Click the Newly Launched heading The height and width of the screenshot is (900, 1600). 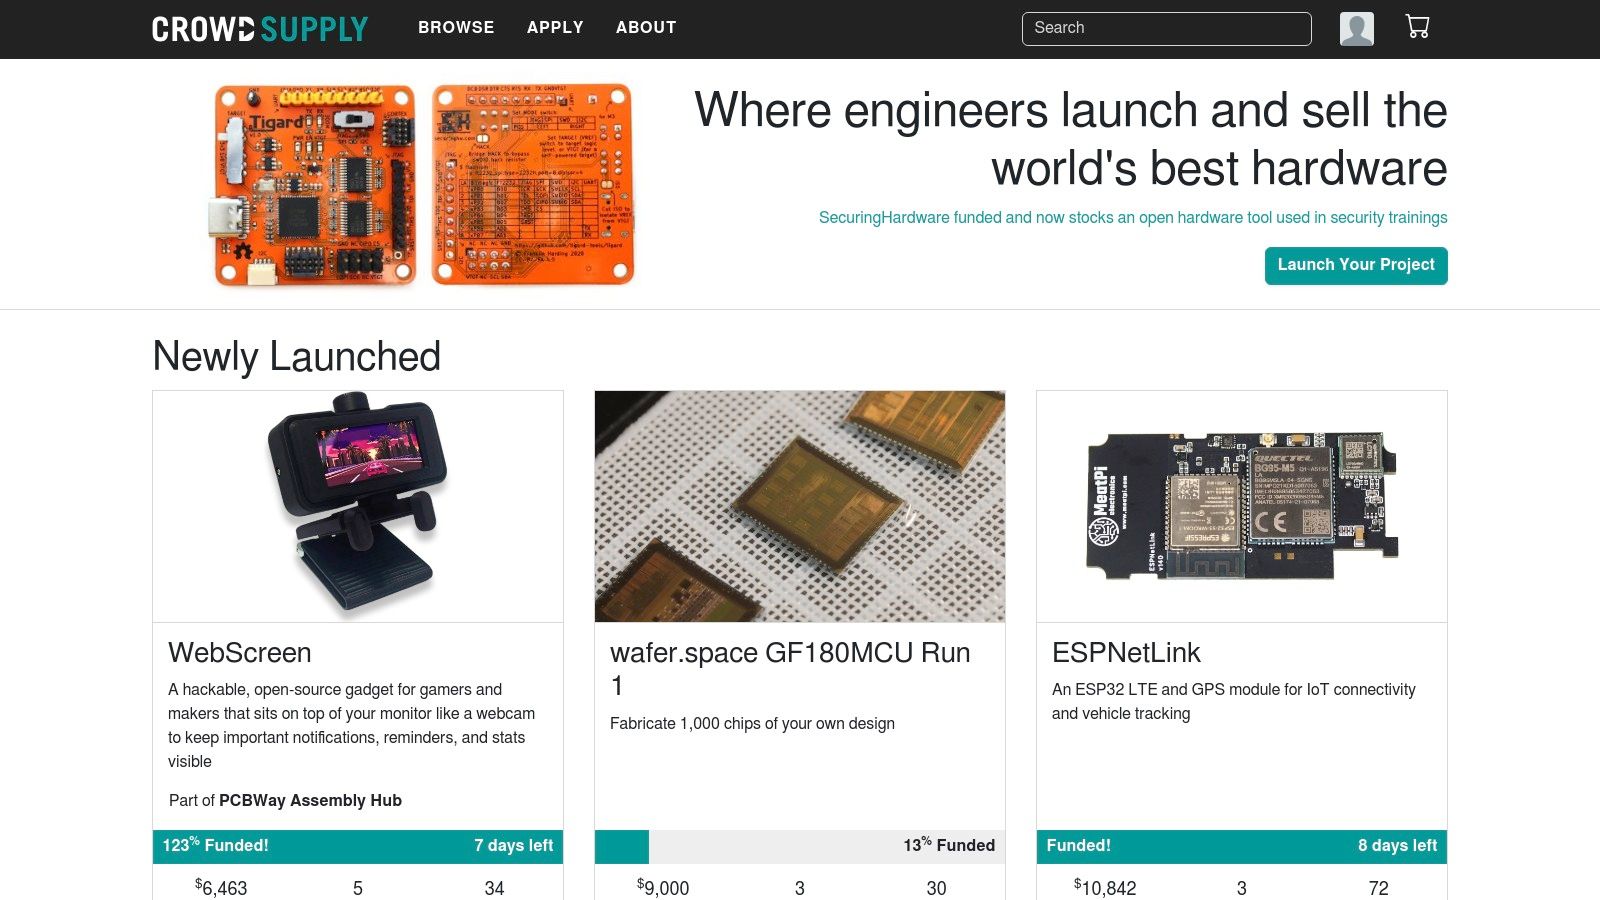(297, 357)
